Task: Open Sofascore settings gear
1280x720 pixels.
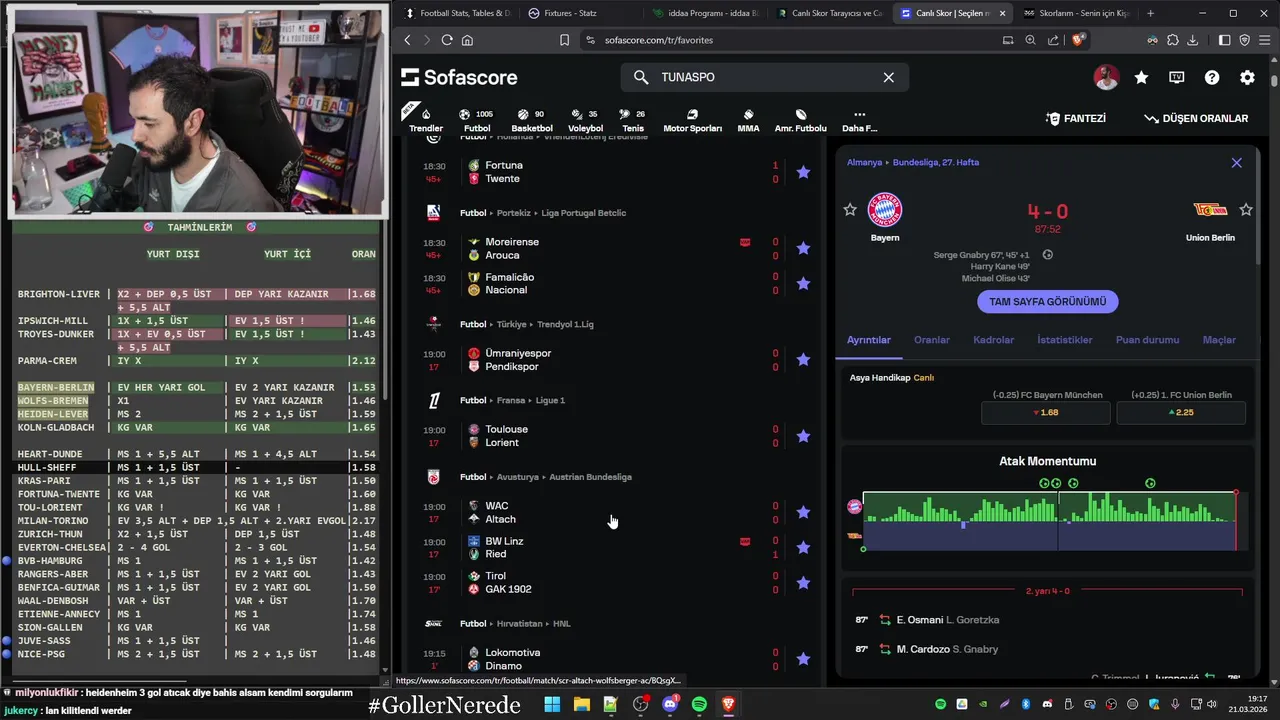Action: (x=1247, y=77)
